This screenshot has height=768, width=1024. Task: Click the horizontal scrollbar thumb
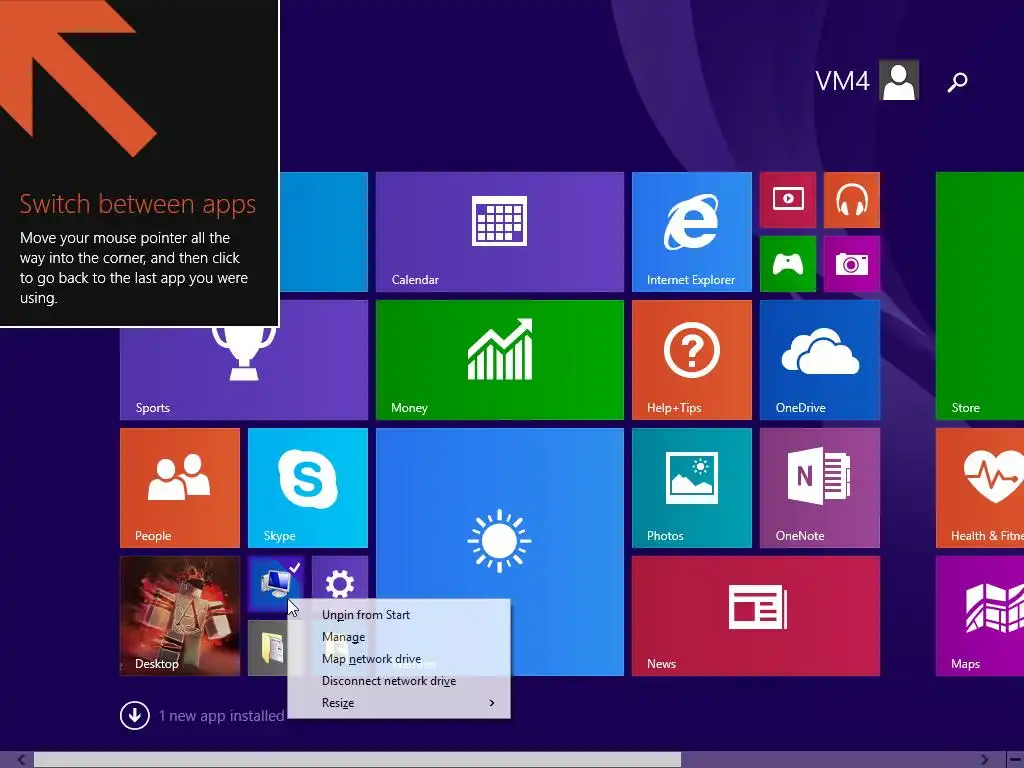[357, 760]
